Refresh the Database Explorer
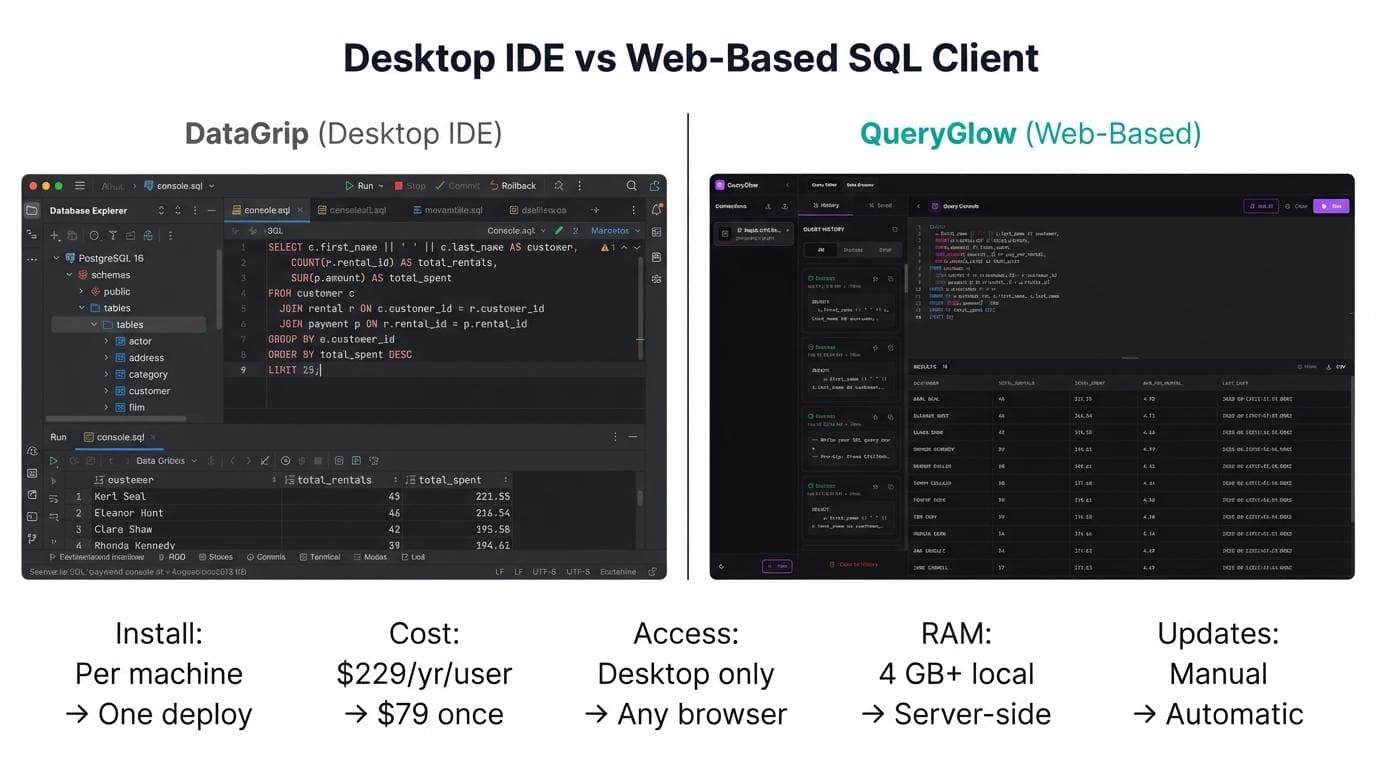1376x768 pixels. coord(161,210)
